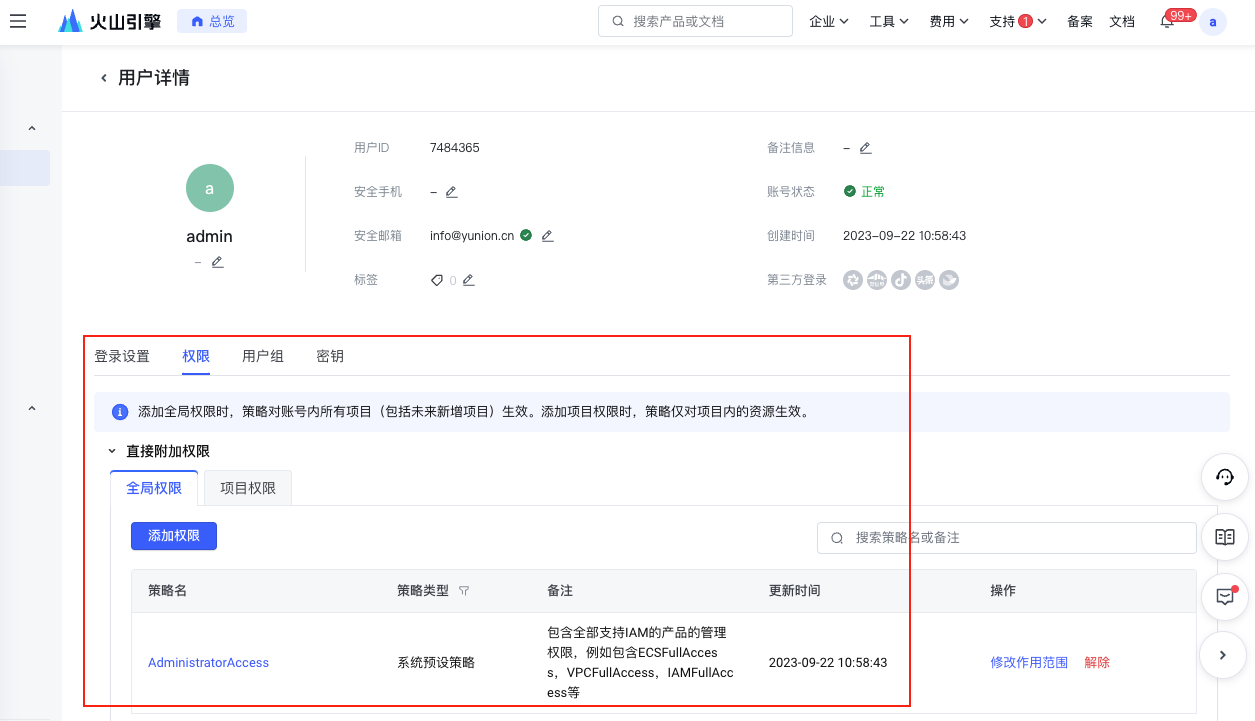
Task: Select the 项目权限 tab
Action: coord(248,488)
